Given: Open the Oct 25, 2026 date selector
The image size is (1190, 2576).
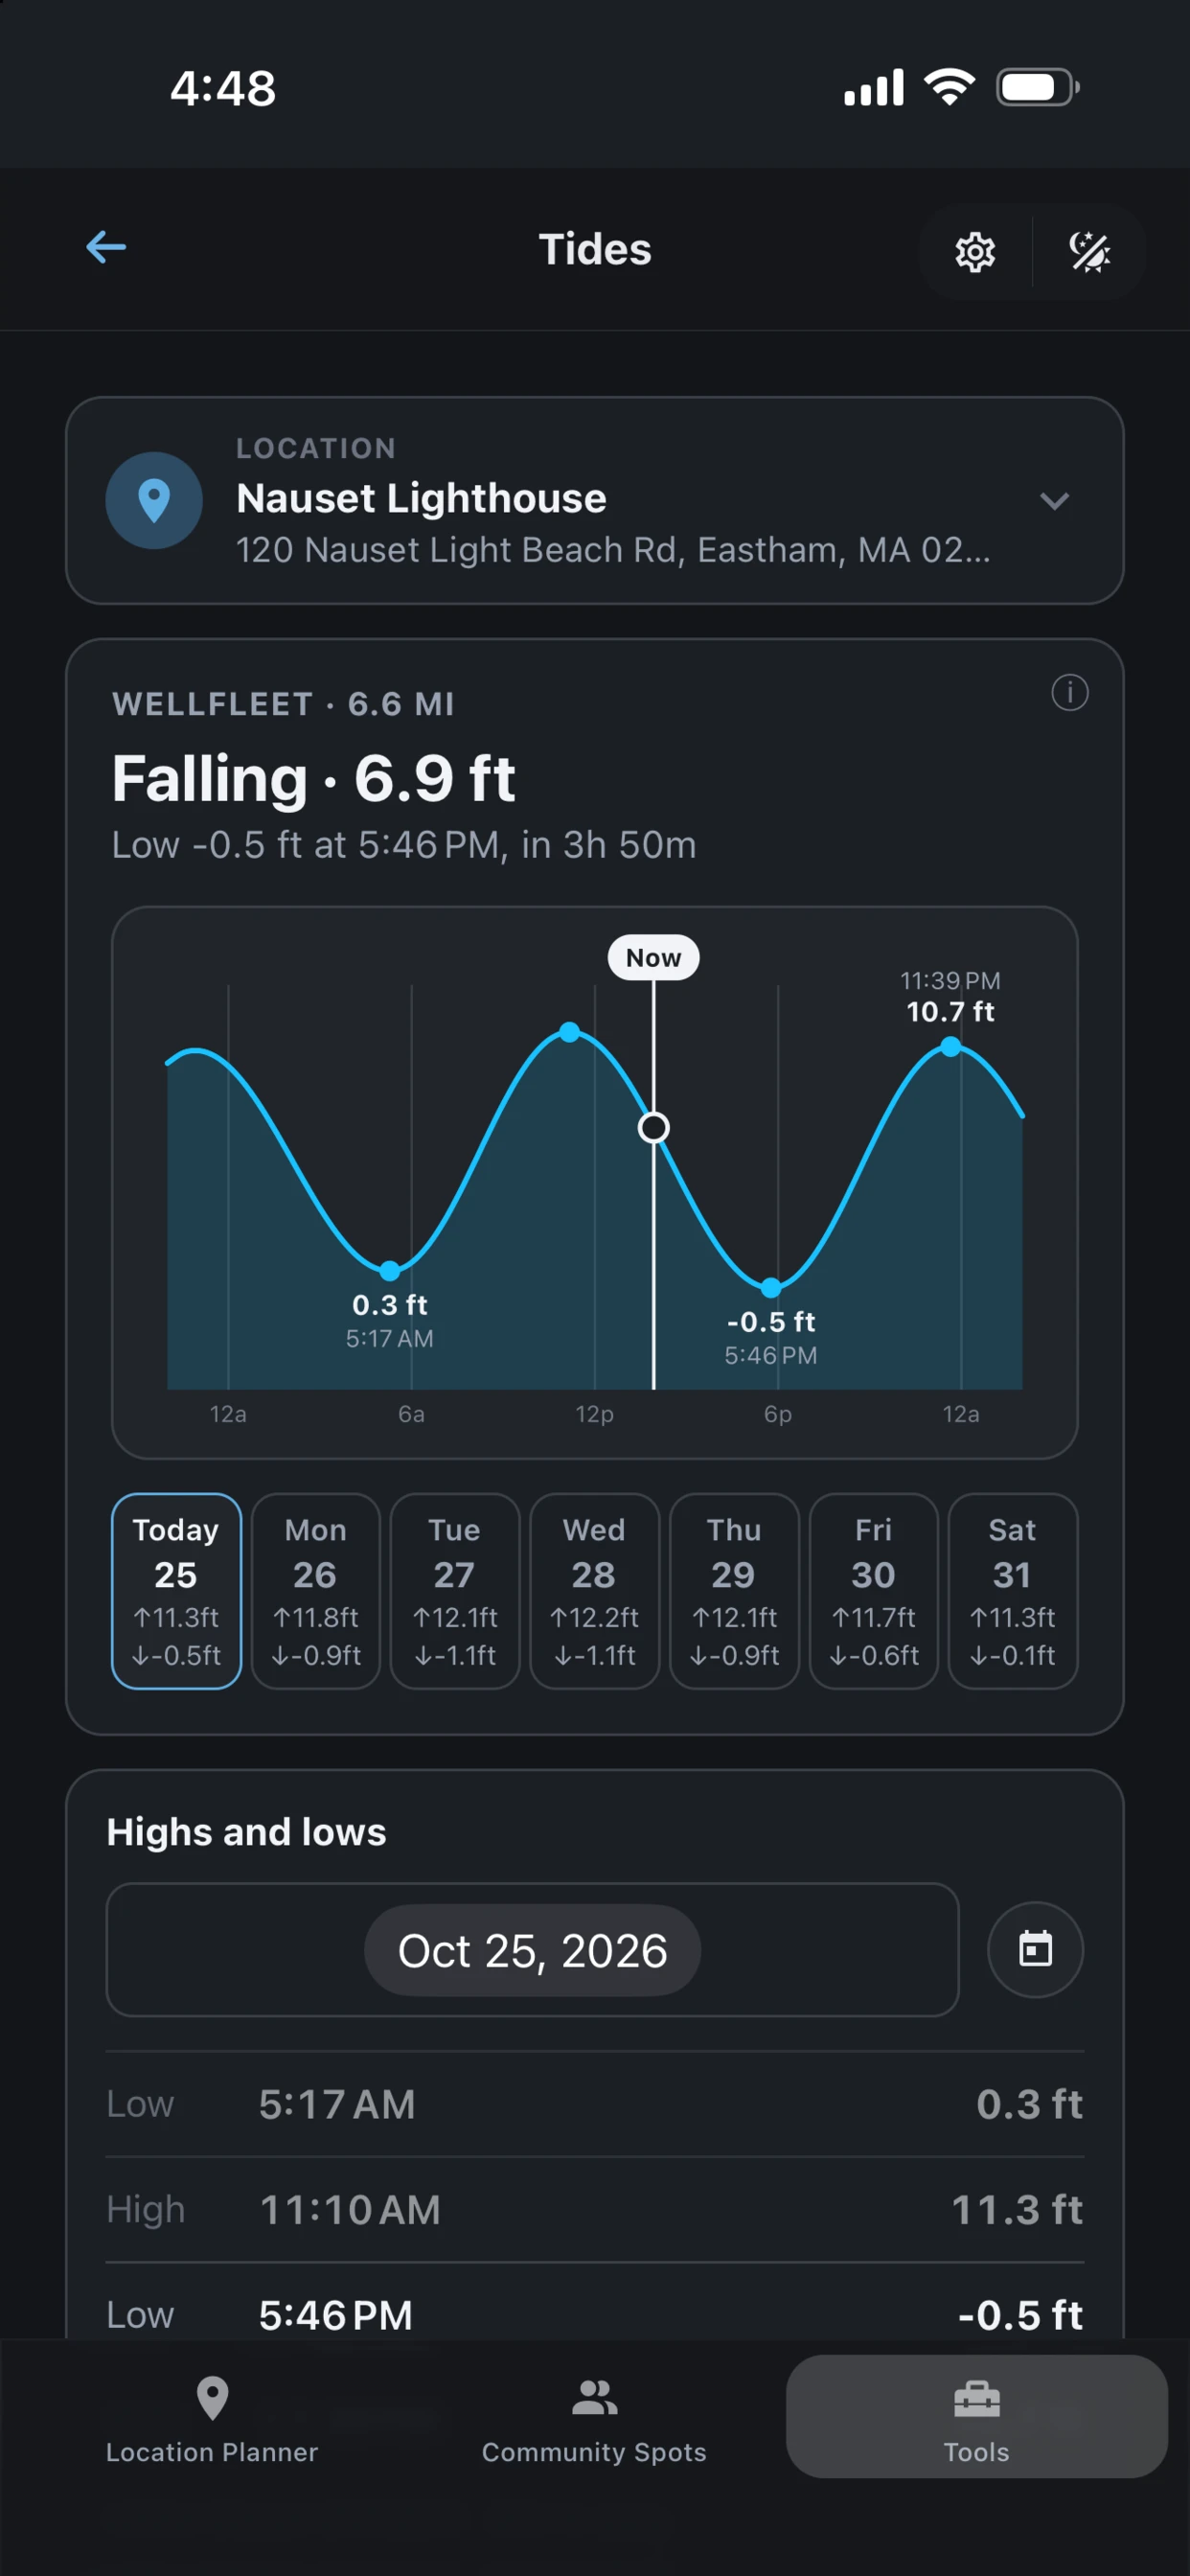Looking at the screenshot, I should [532, 1949].
